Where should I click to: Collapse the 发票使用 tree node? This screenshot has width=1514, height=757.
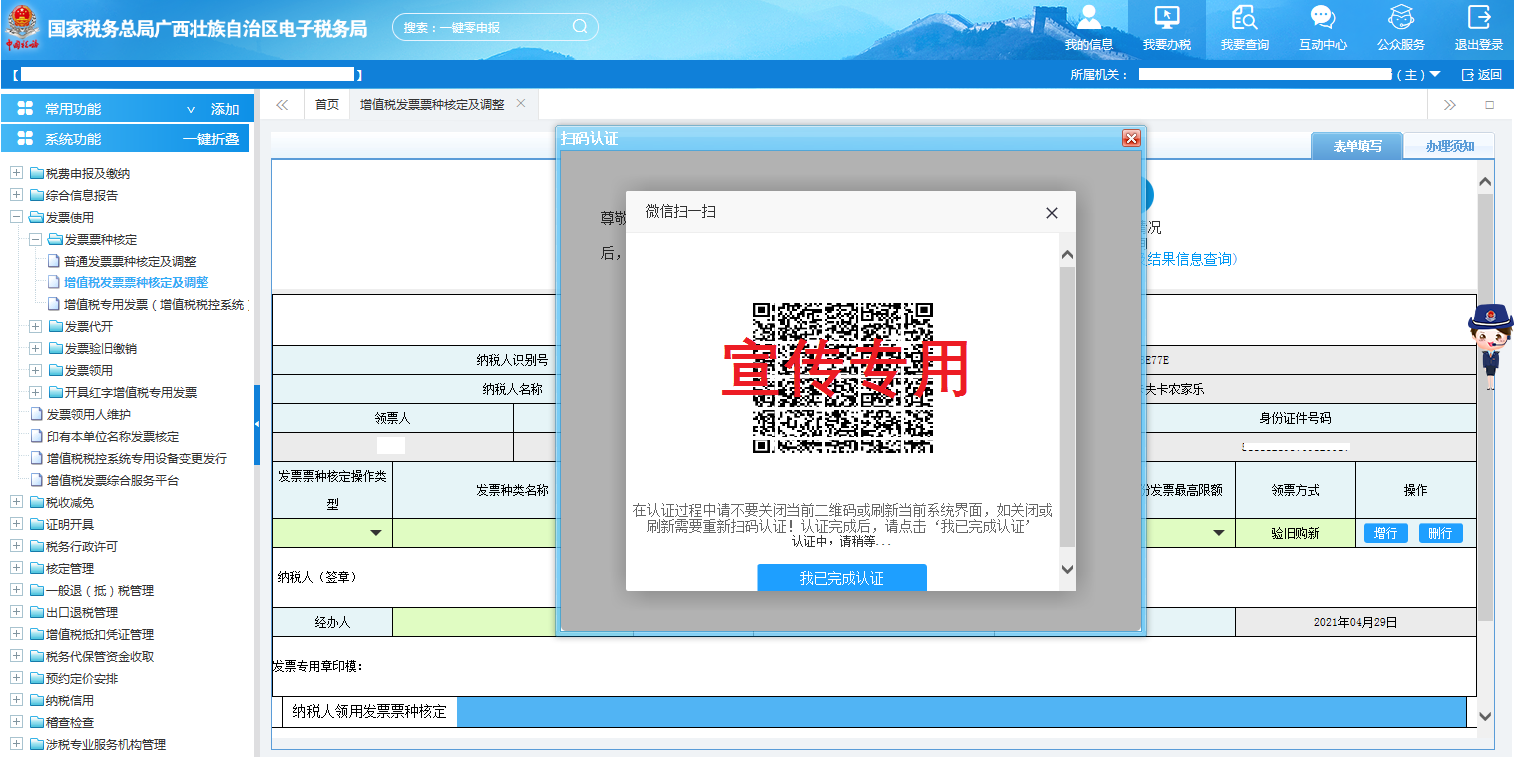[x=16, y=217]
